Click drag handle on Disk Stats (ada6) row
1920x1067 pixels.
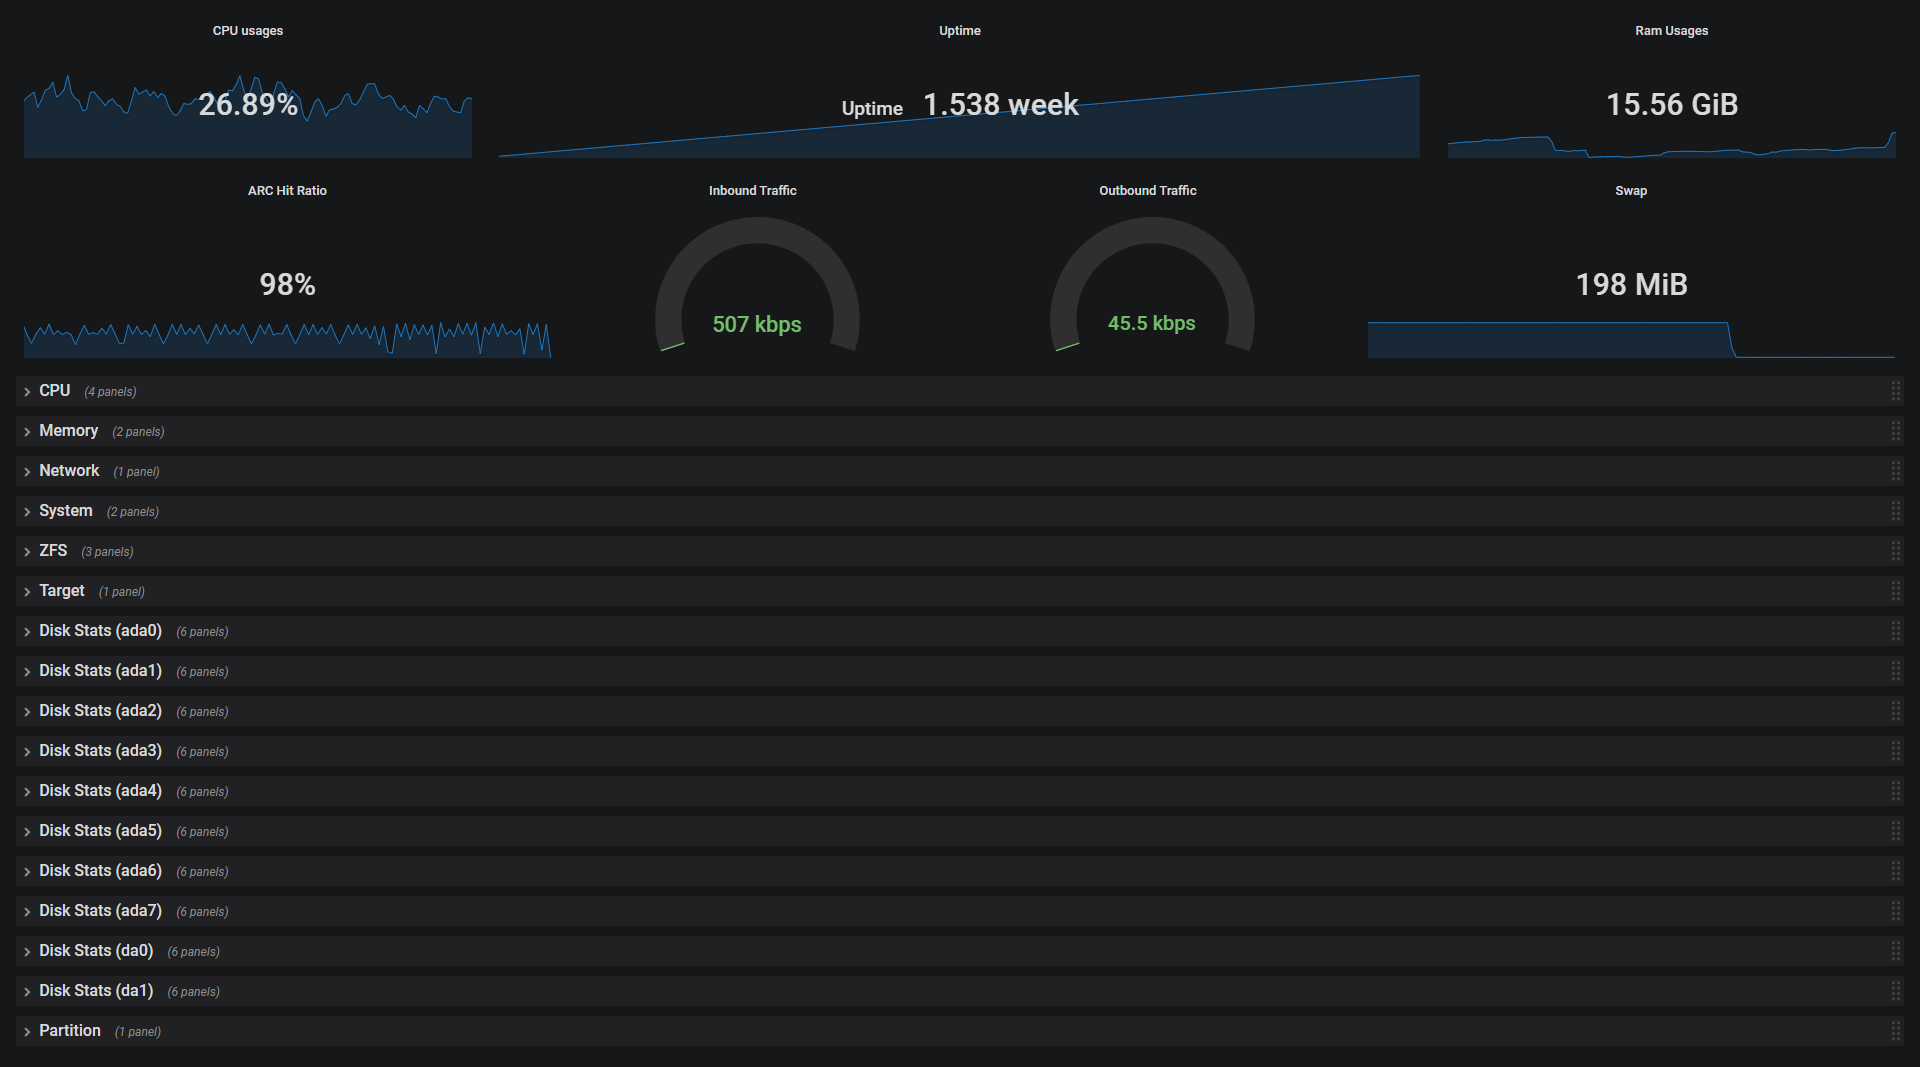(1895, 871)
